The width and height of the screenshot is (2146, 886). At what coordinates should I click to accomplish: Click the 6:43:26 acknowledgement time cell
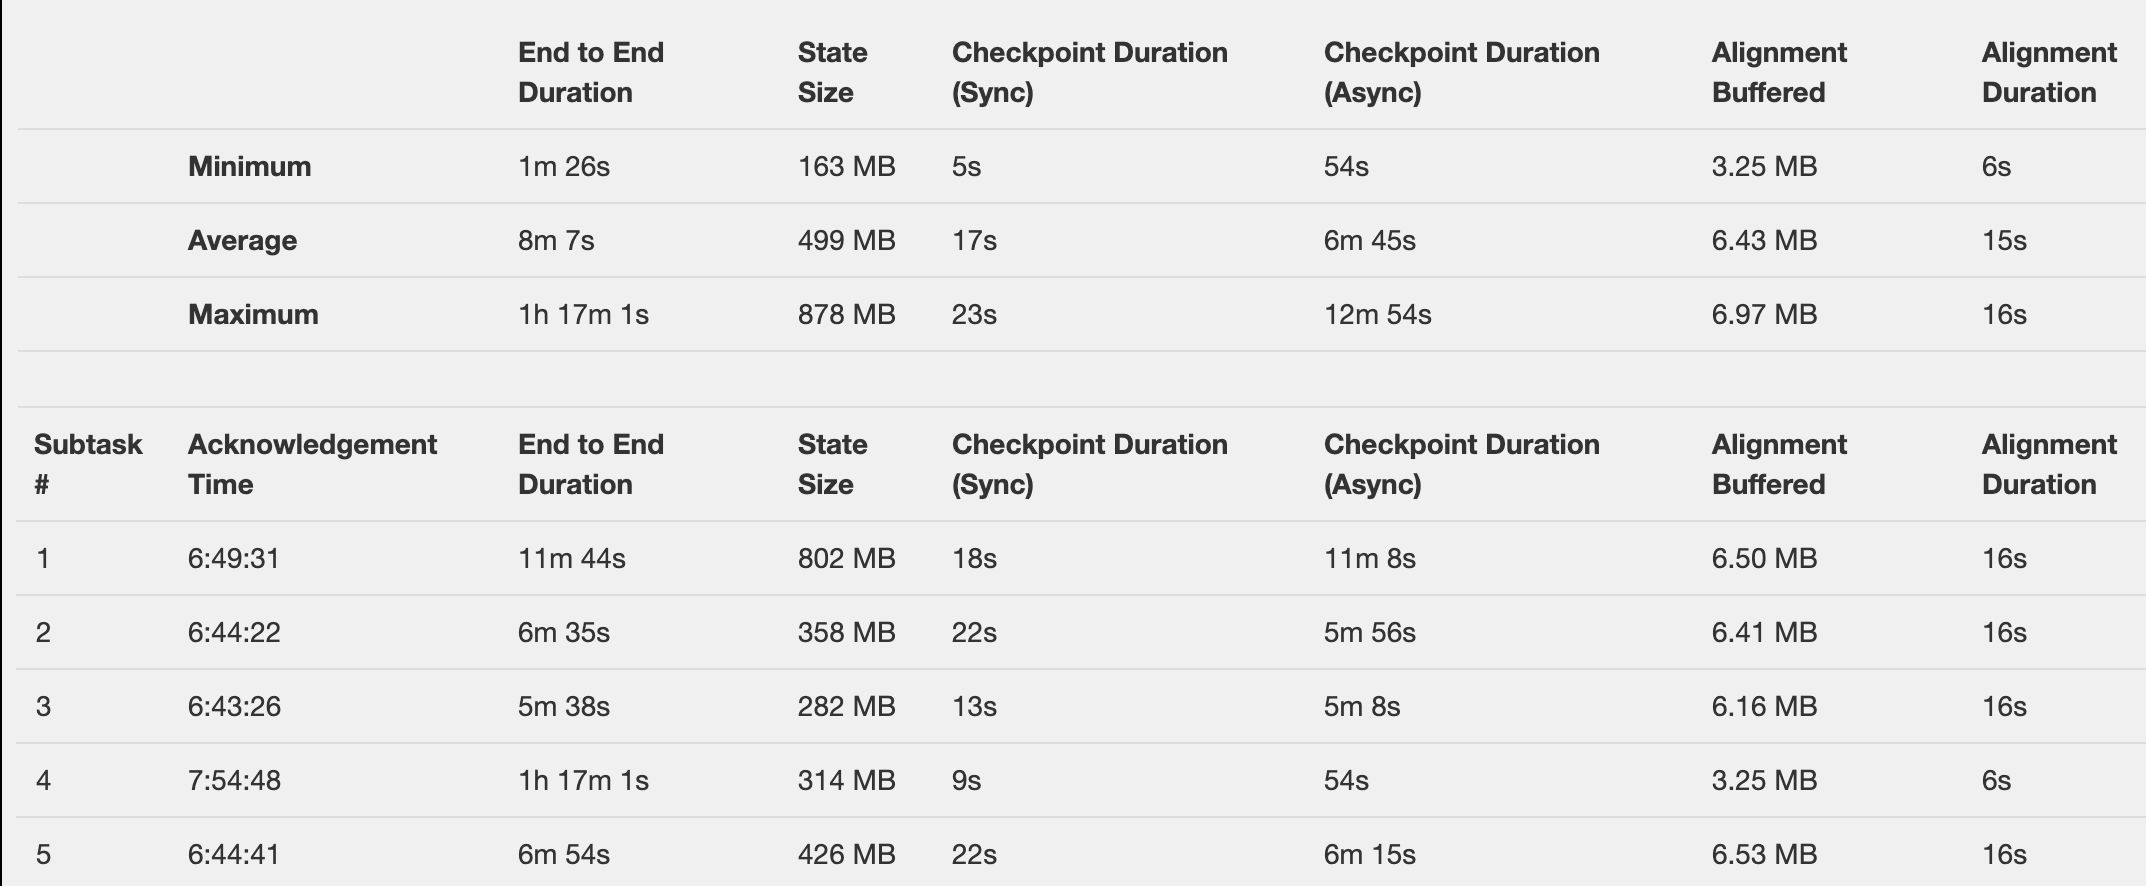(x=234, y=706)
